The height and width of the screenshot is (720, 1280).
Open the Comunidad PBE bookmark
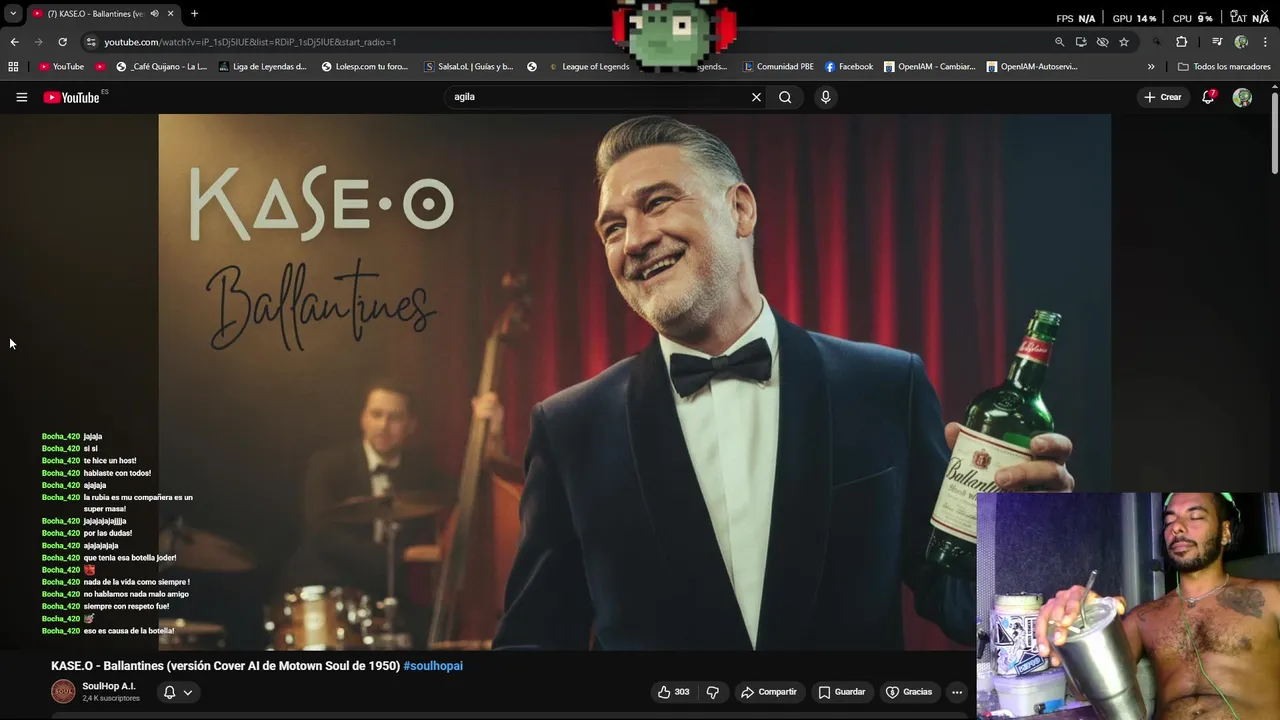click(x=778, y=67)
